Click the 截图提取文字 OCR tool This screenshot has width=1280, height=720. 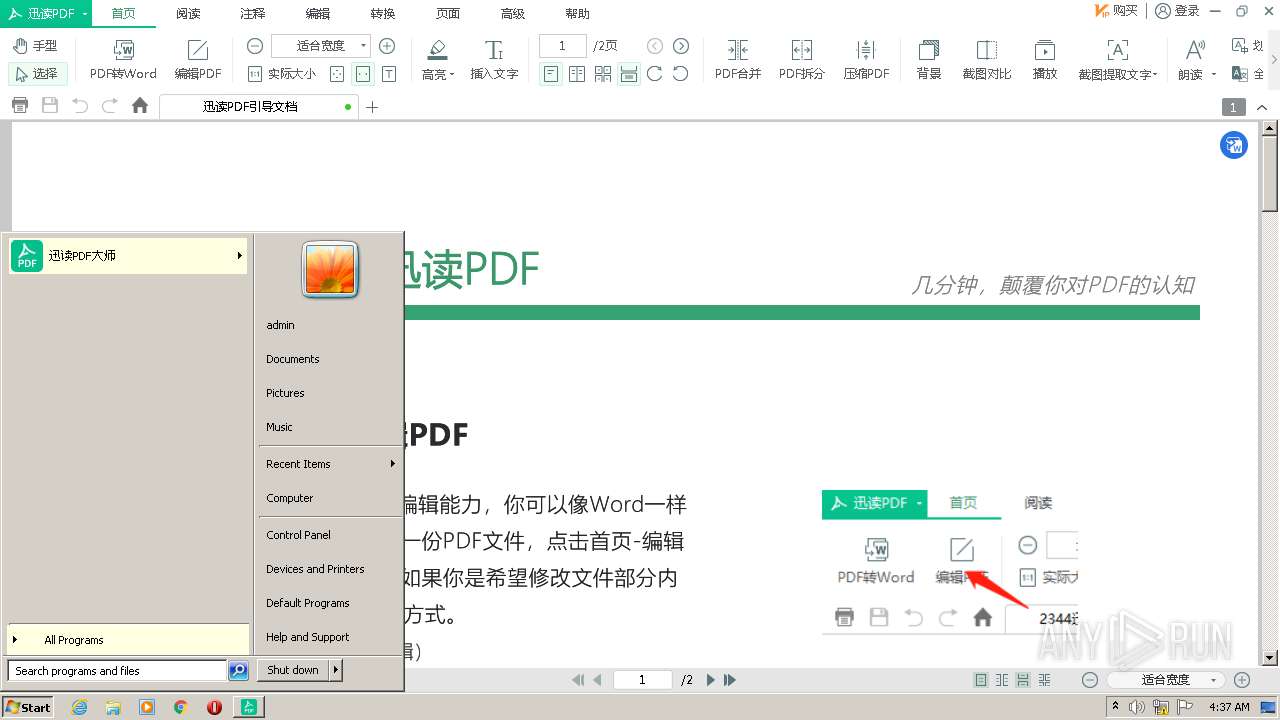pyautogui.click(x=1115, y=60)
